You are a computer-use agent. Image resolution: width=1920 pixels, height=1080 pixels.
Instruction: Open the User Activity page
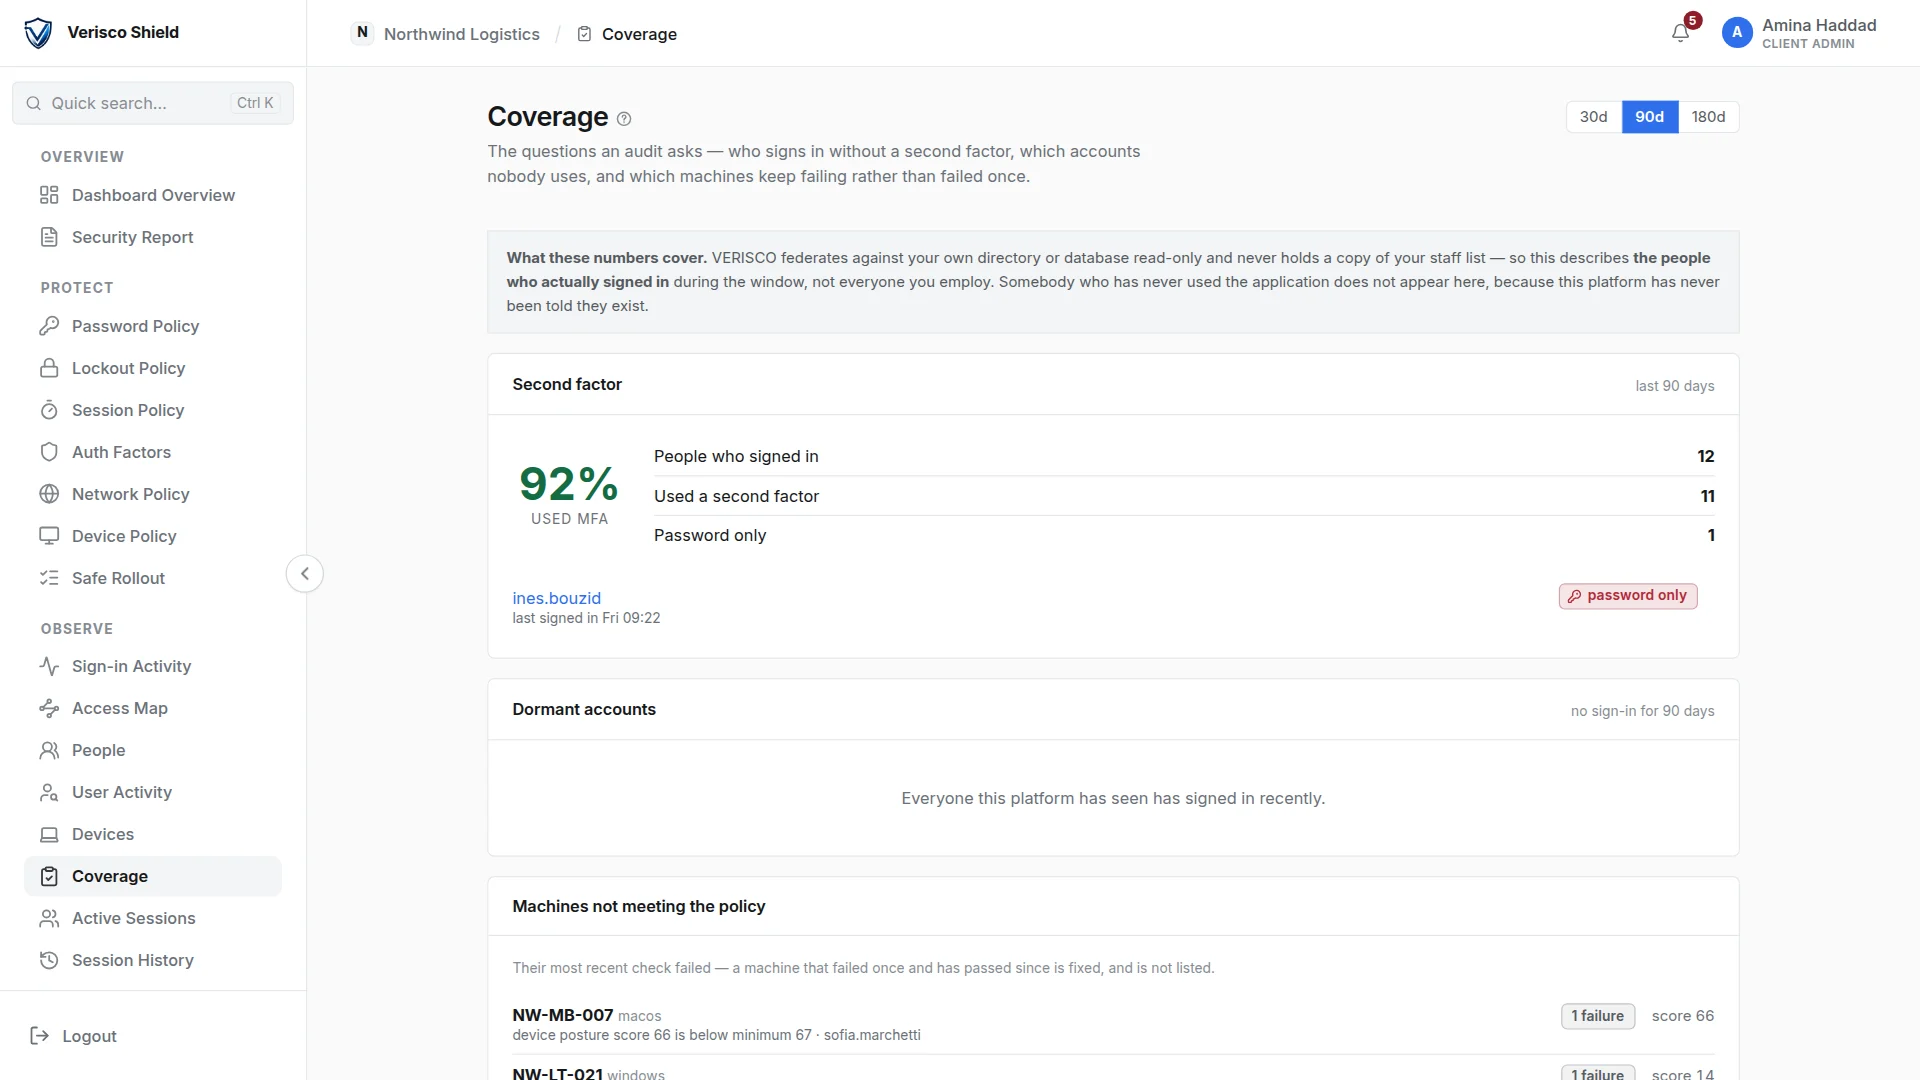pos(153,792)
